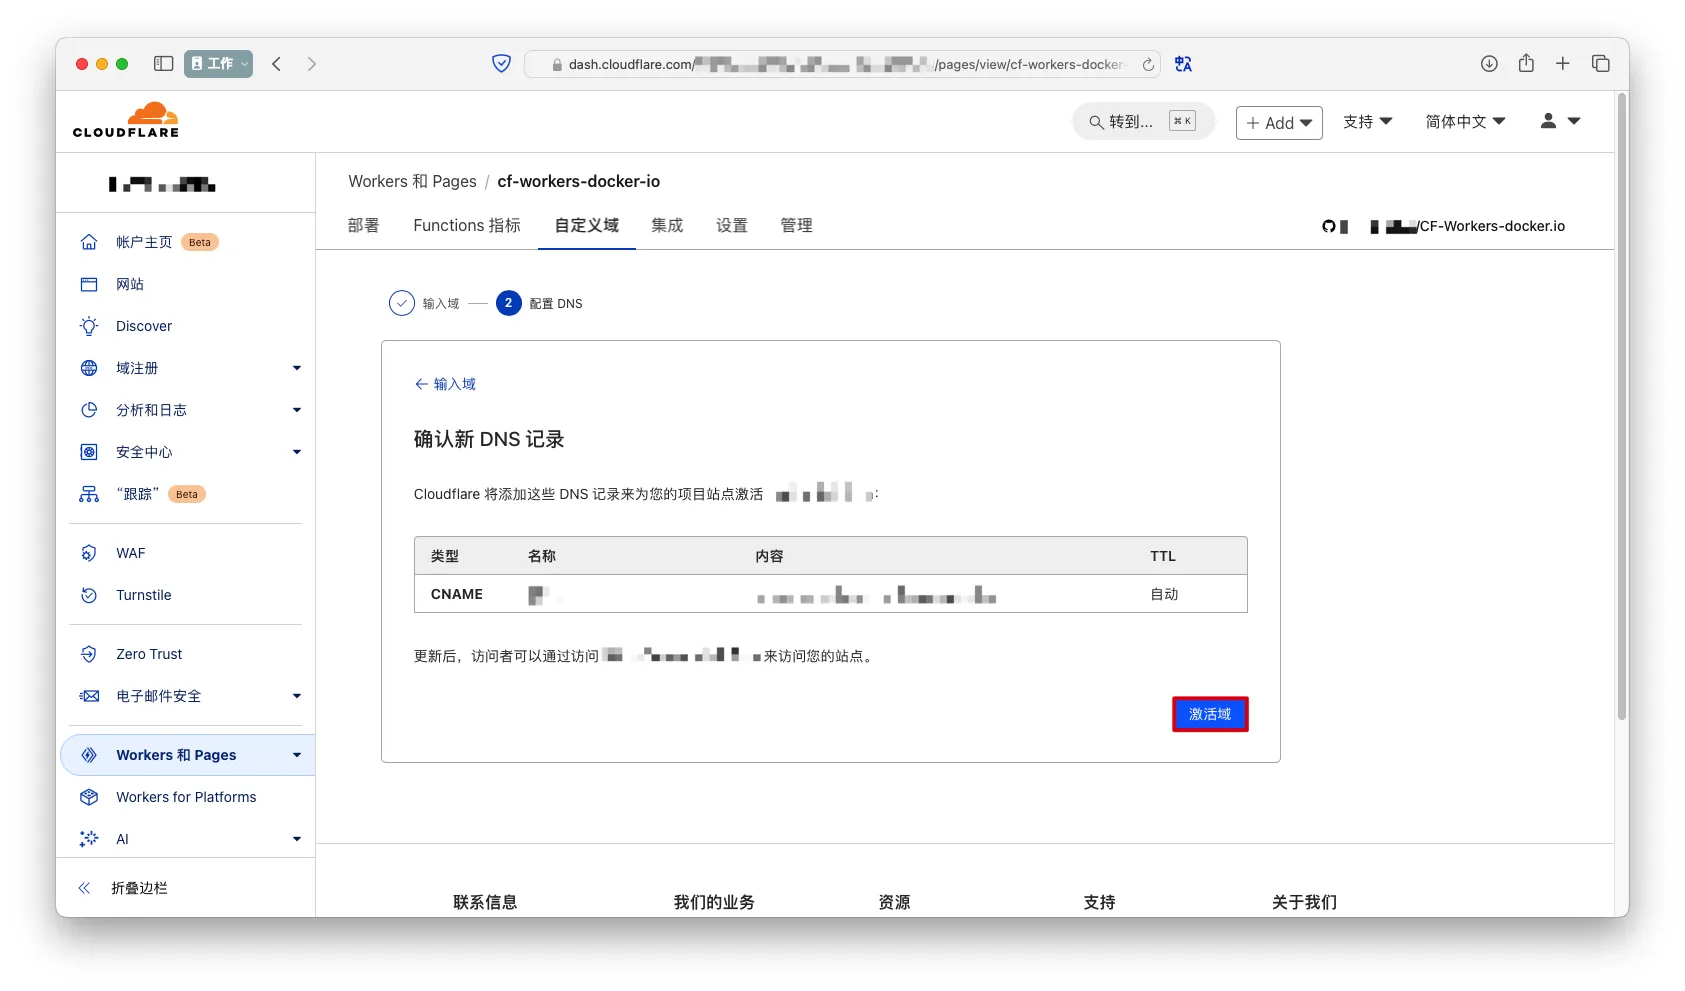The image size is (1685, 991).
Task: Expand the Workers 和 Pages section
Action: pyautogui.click(x=297, y=755)
